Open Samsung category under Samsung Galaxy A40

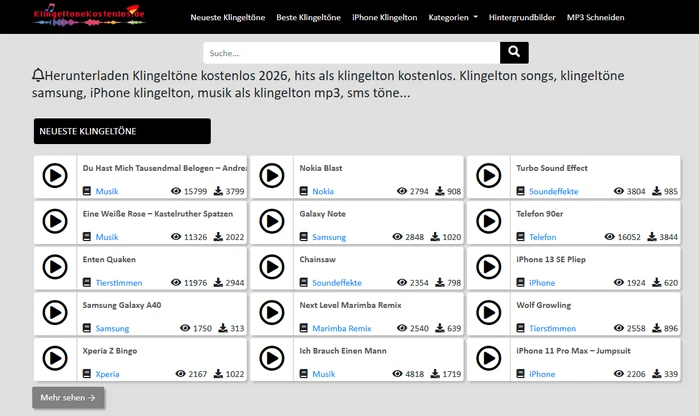[x=112, y=328]
